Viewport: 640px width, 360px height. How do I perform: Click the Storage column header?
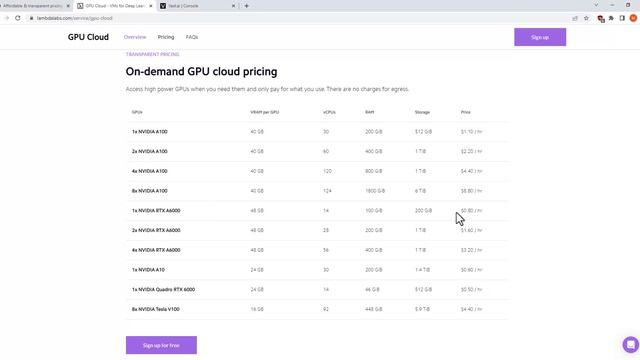[x=422, y=112]
